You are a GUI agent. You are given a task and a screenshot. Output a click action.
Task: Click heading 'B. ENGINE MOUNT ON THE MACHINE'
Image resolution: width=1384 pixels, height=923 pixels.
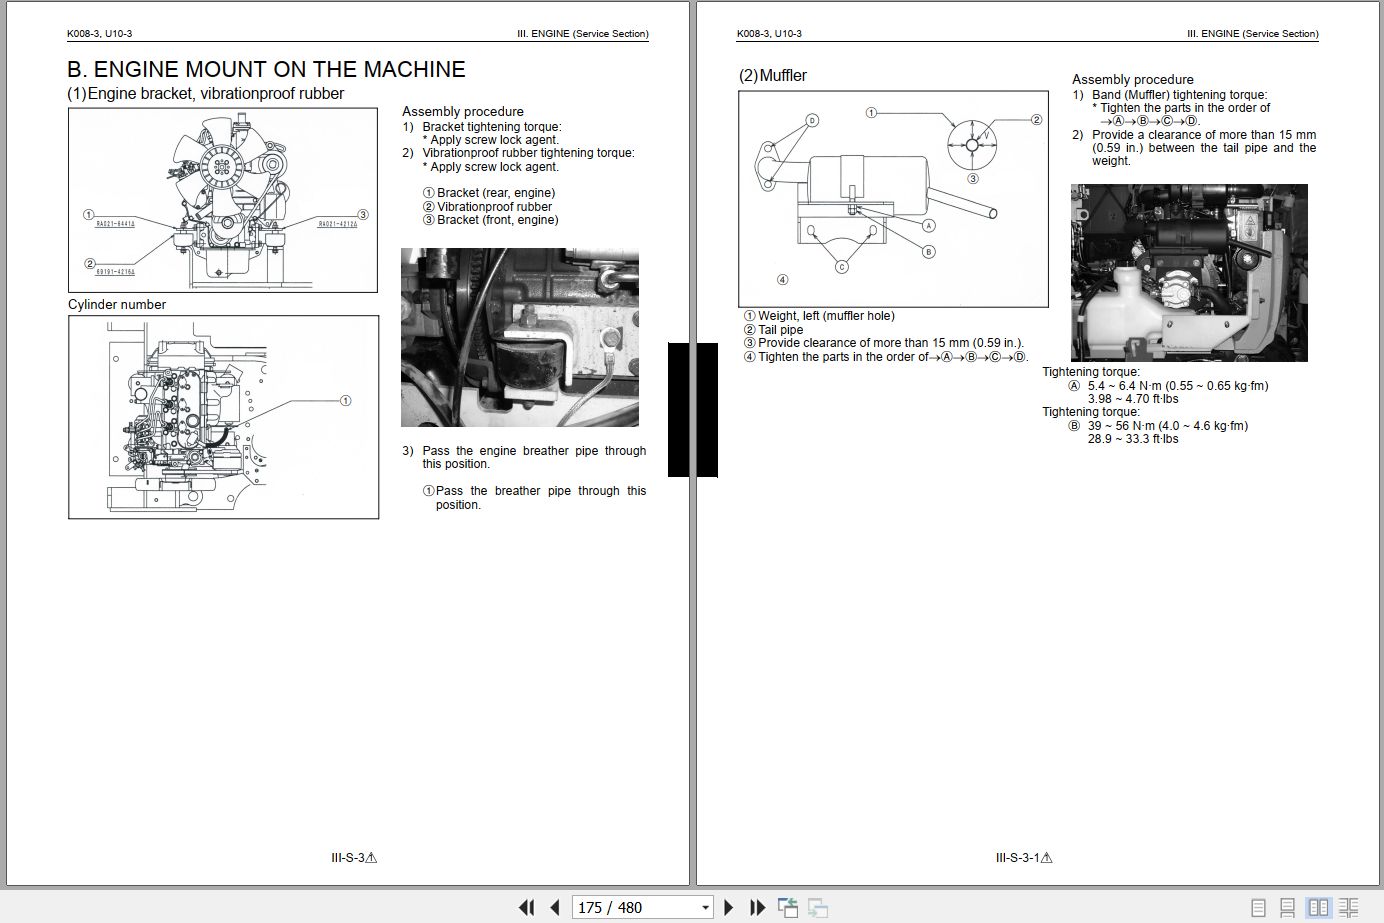point(266,69)
